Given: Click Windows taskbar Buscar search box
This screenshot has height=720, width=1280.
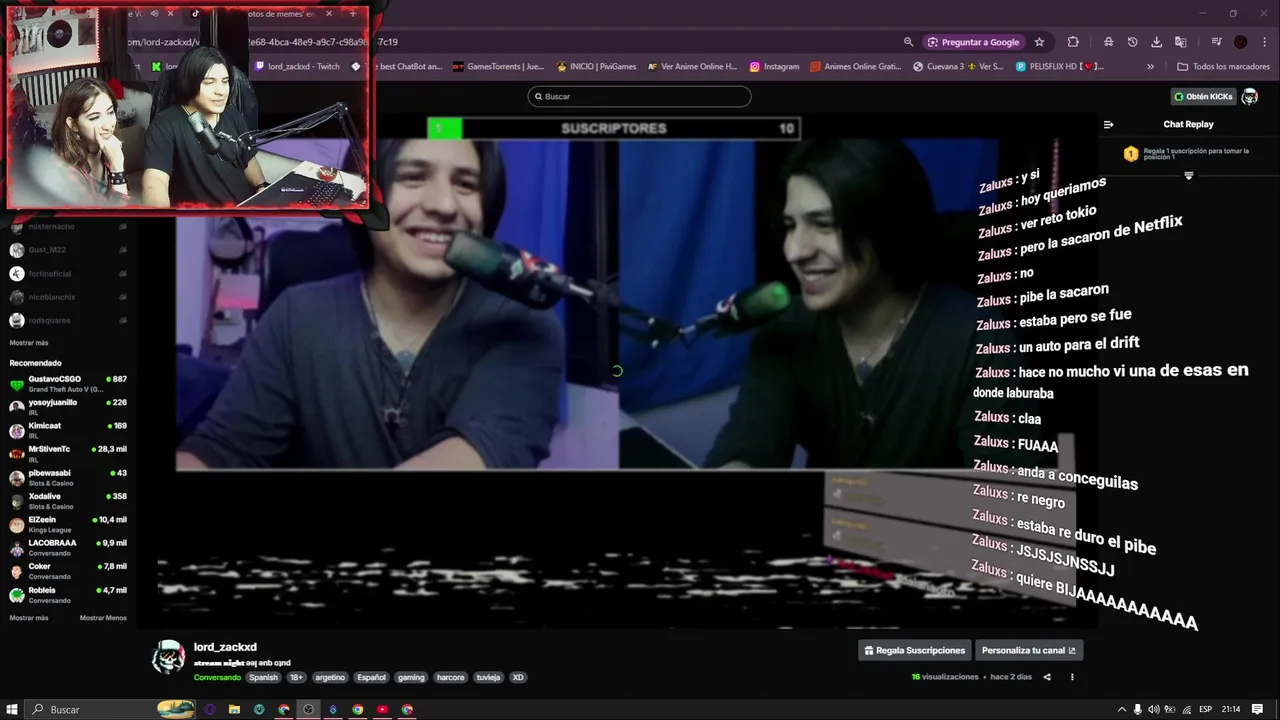Looking at the screenshot, I should pyautogui.click(x=110, y=709).
